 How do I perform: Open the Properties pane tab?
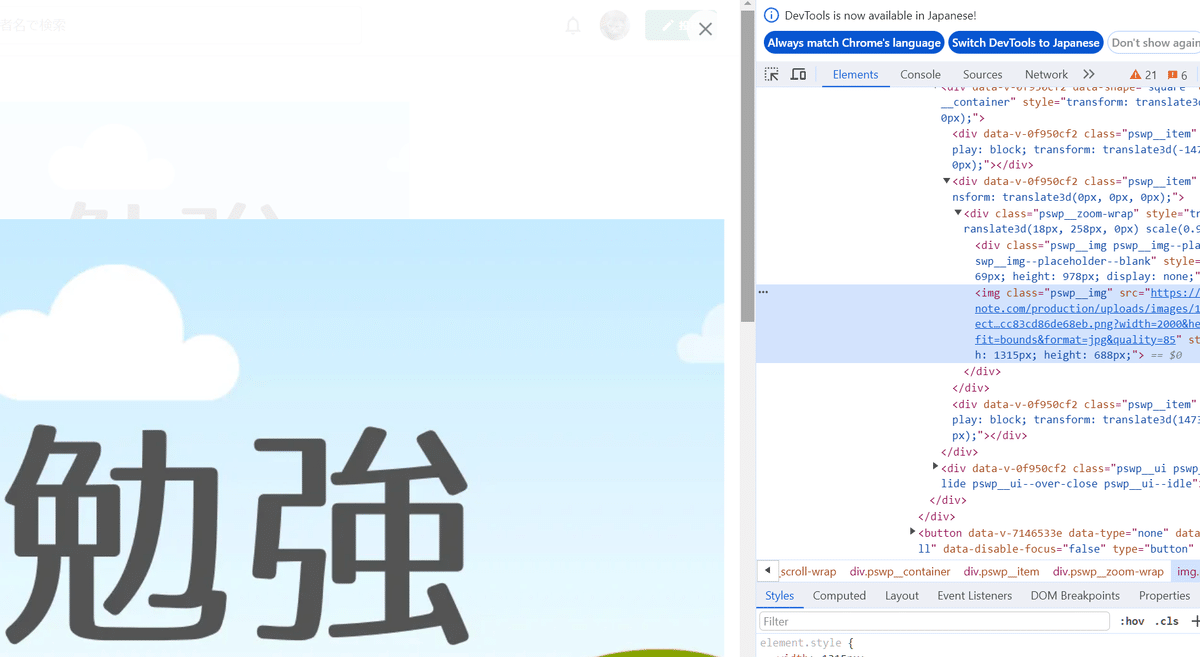tap(1164, 595)
